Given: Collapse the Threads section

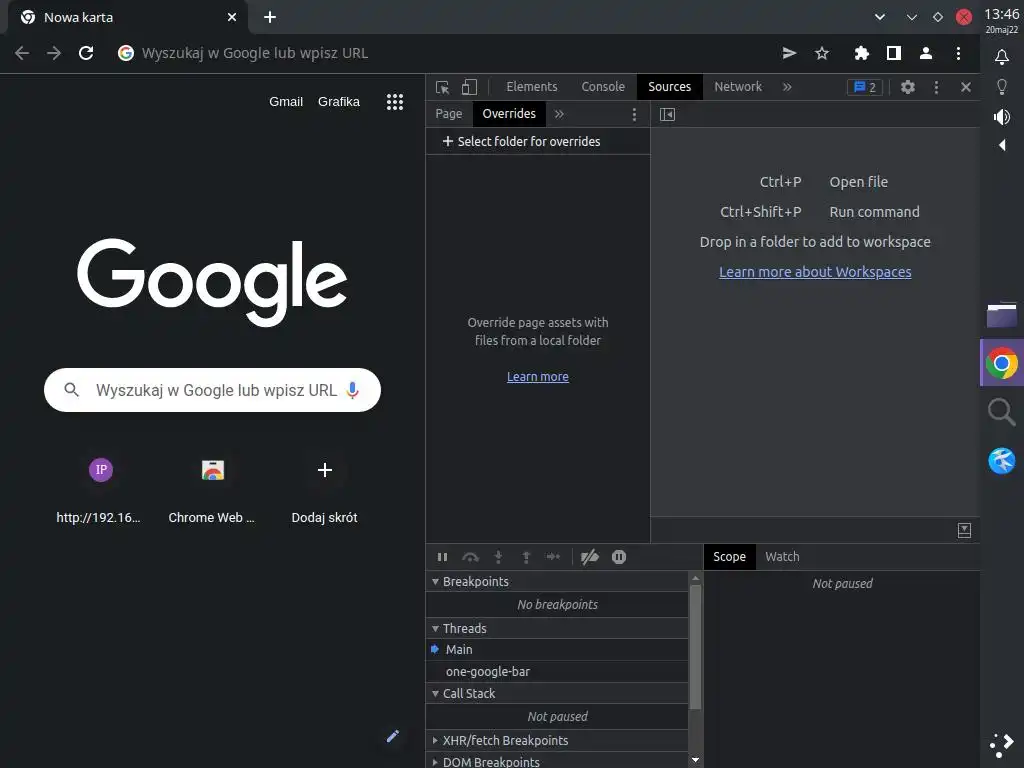Looking at the screenshot, I should click(557, 628).
